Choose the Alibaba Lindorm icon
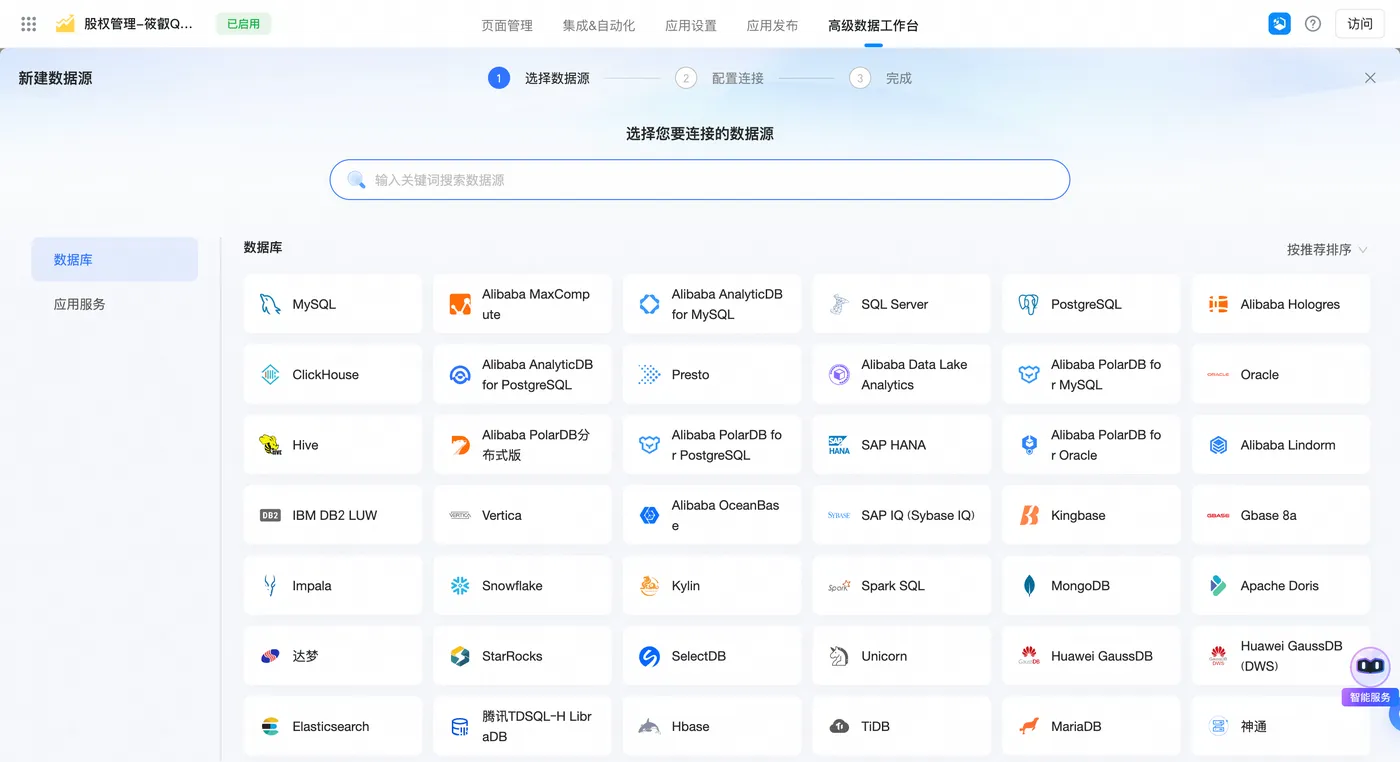Viewport: 1400px width, 762px height. tap(1218, 445)
